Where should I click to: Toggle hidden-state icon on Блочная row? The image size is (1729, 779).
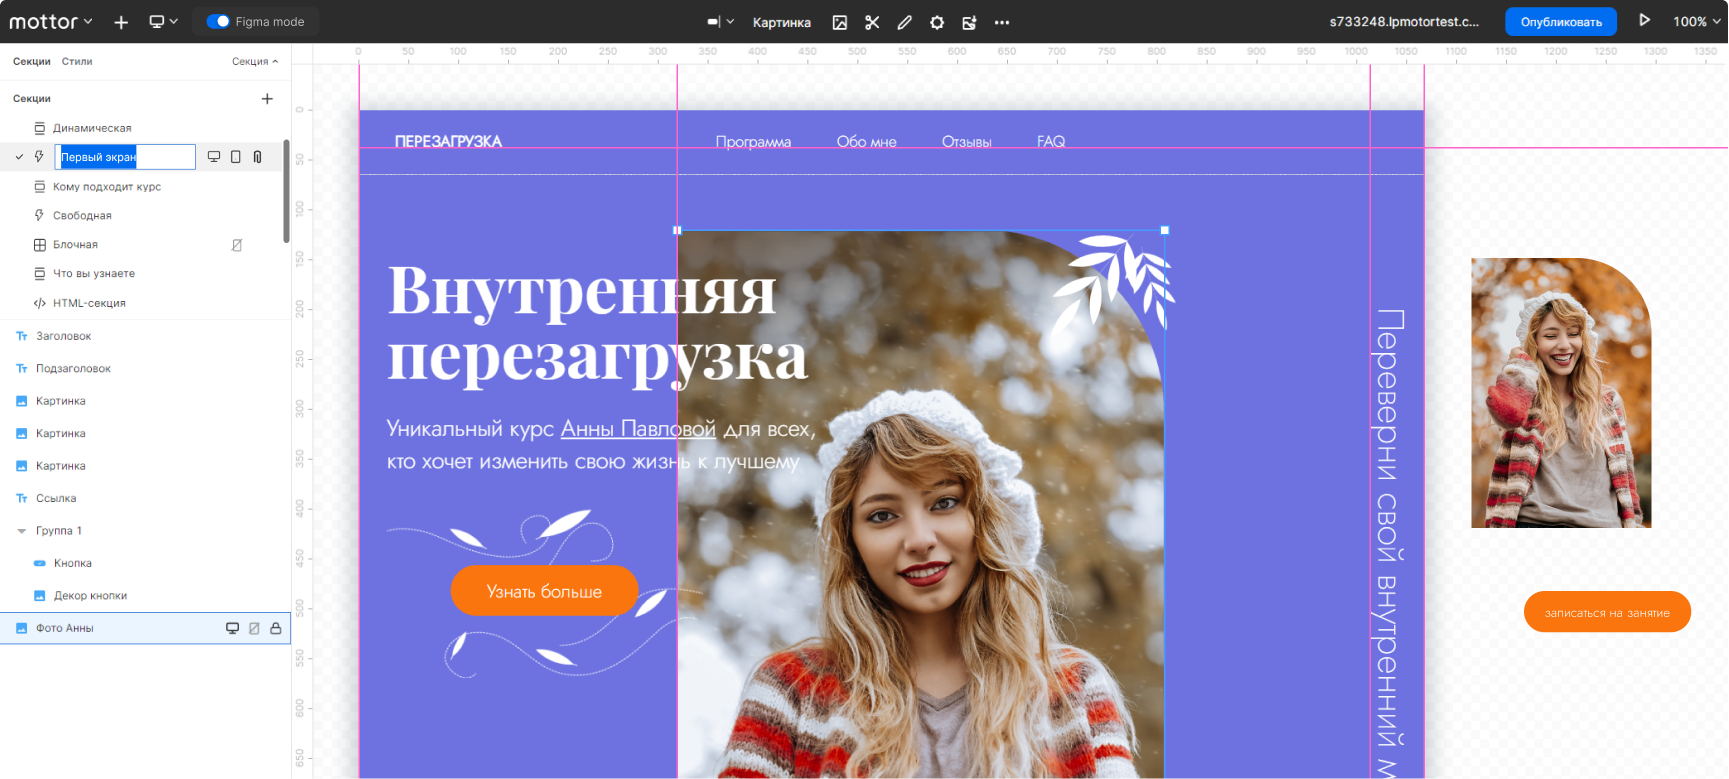click(237, 245)
